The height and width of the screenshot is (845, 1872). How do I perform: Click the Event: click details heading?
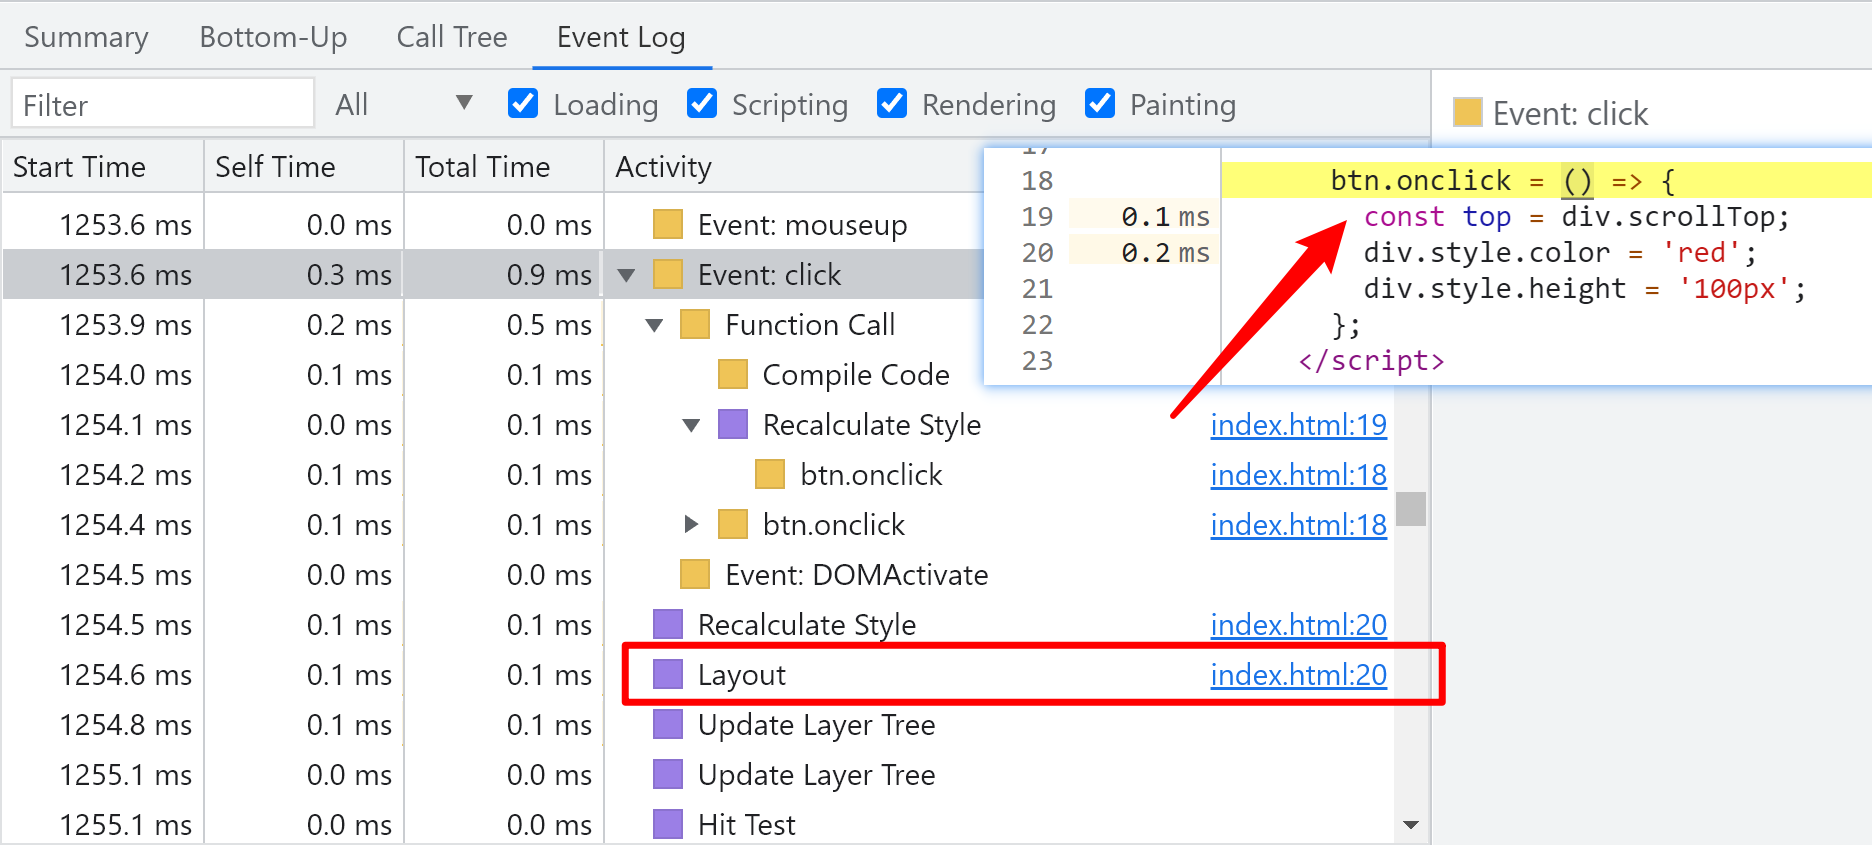1570,113
